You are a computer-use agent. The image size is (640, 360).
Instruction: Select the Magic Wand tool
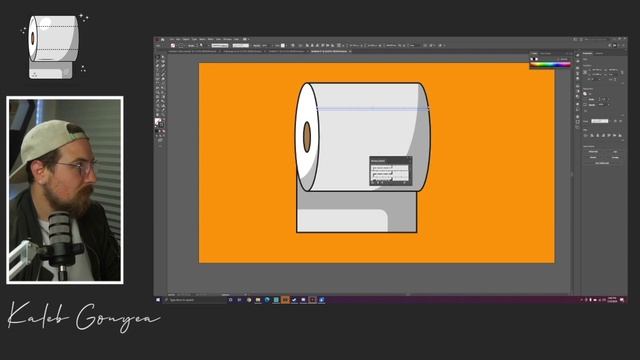click(x=158, y=62)
